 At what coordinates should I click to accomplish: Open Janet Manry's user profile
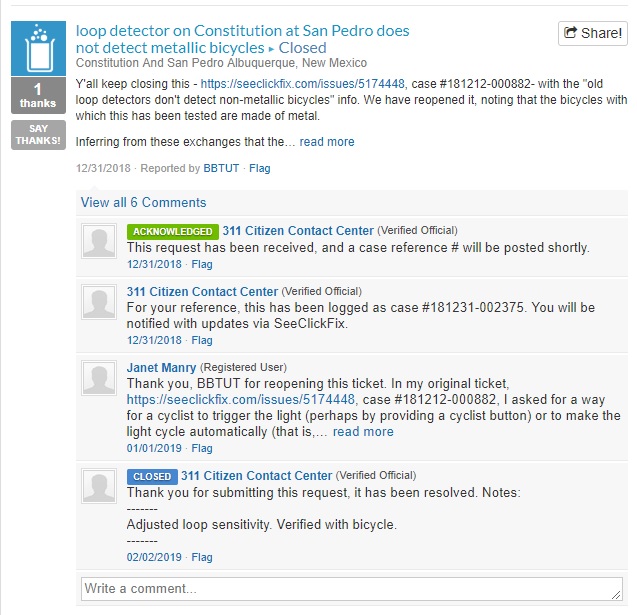tap(160, 368)
